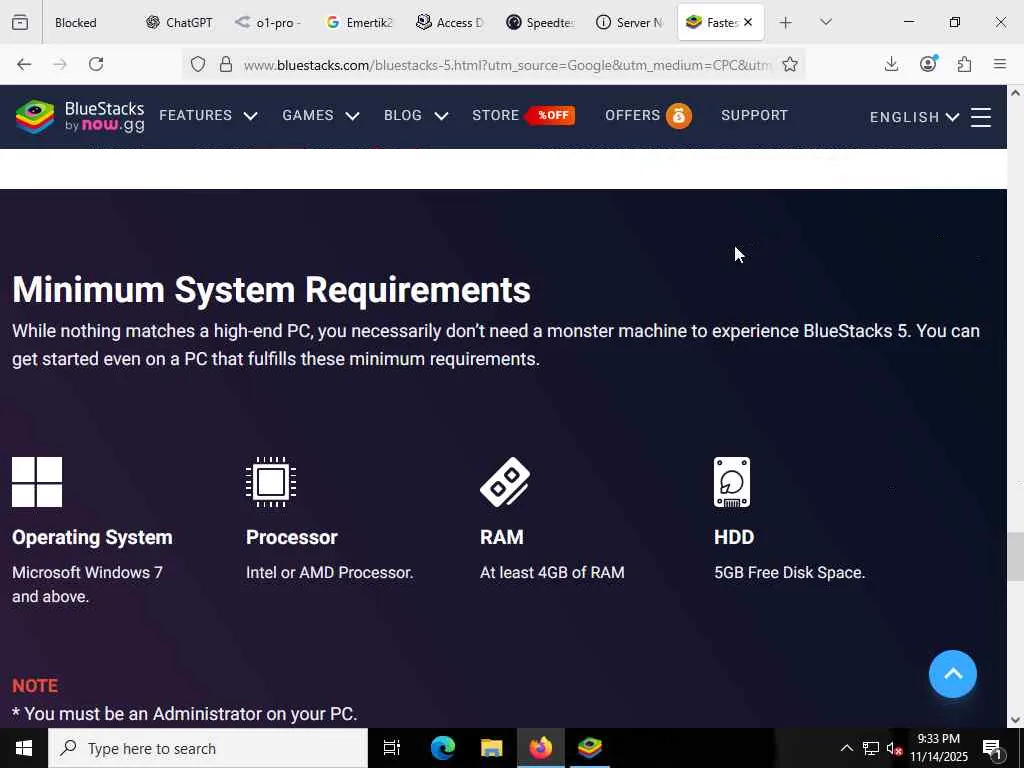This screenshot has height=768, width=1024.
Task: Open the taskbar clock showing 9:33 PM
Action: point(939,748)
